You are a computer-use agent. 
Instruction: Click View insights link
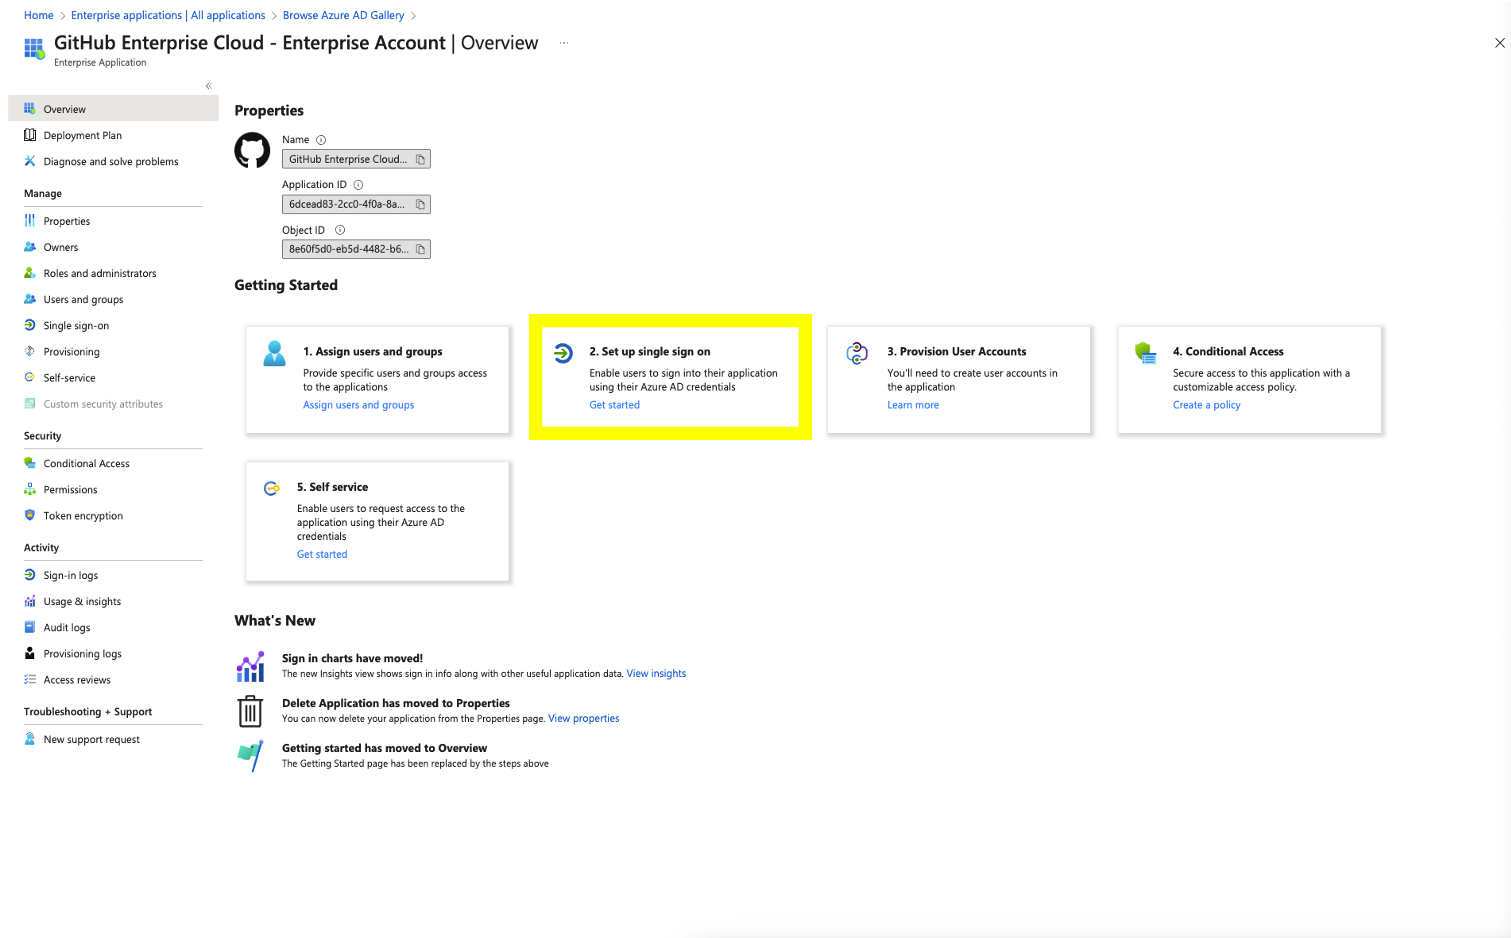point(656,674)
